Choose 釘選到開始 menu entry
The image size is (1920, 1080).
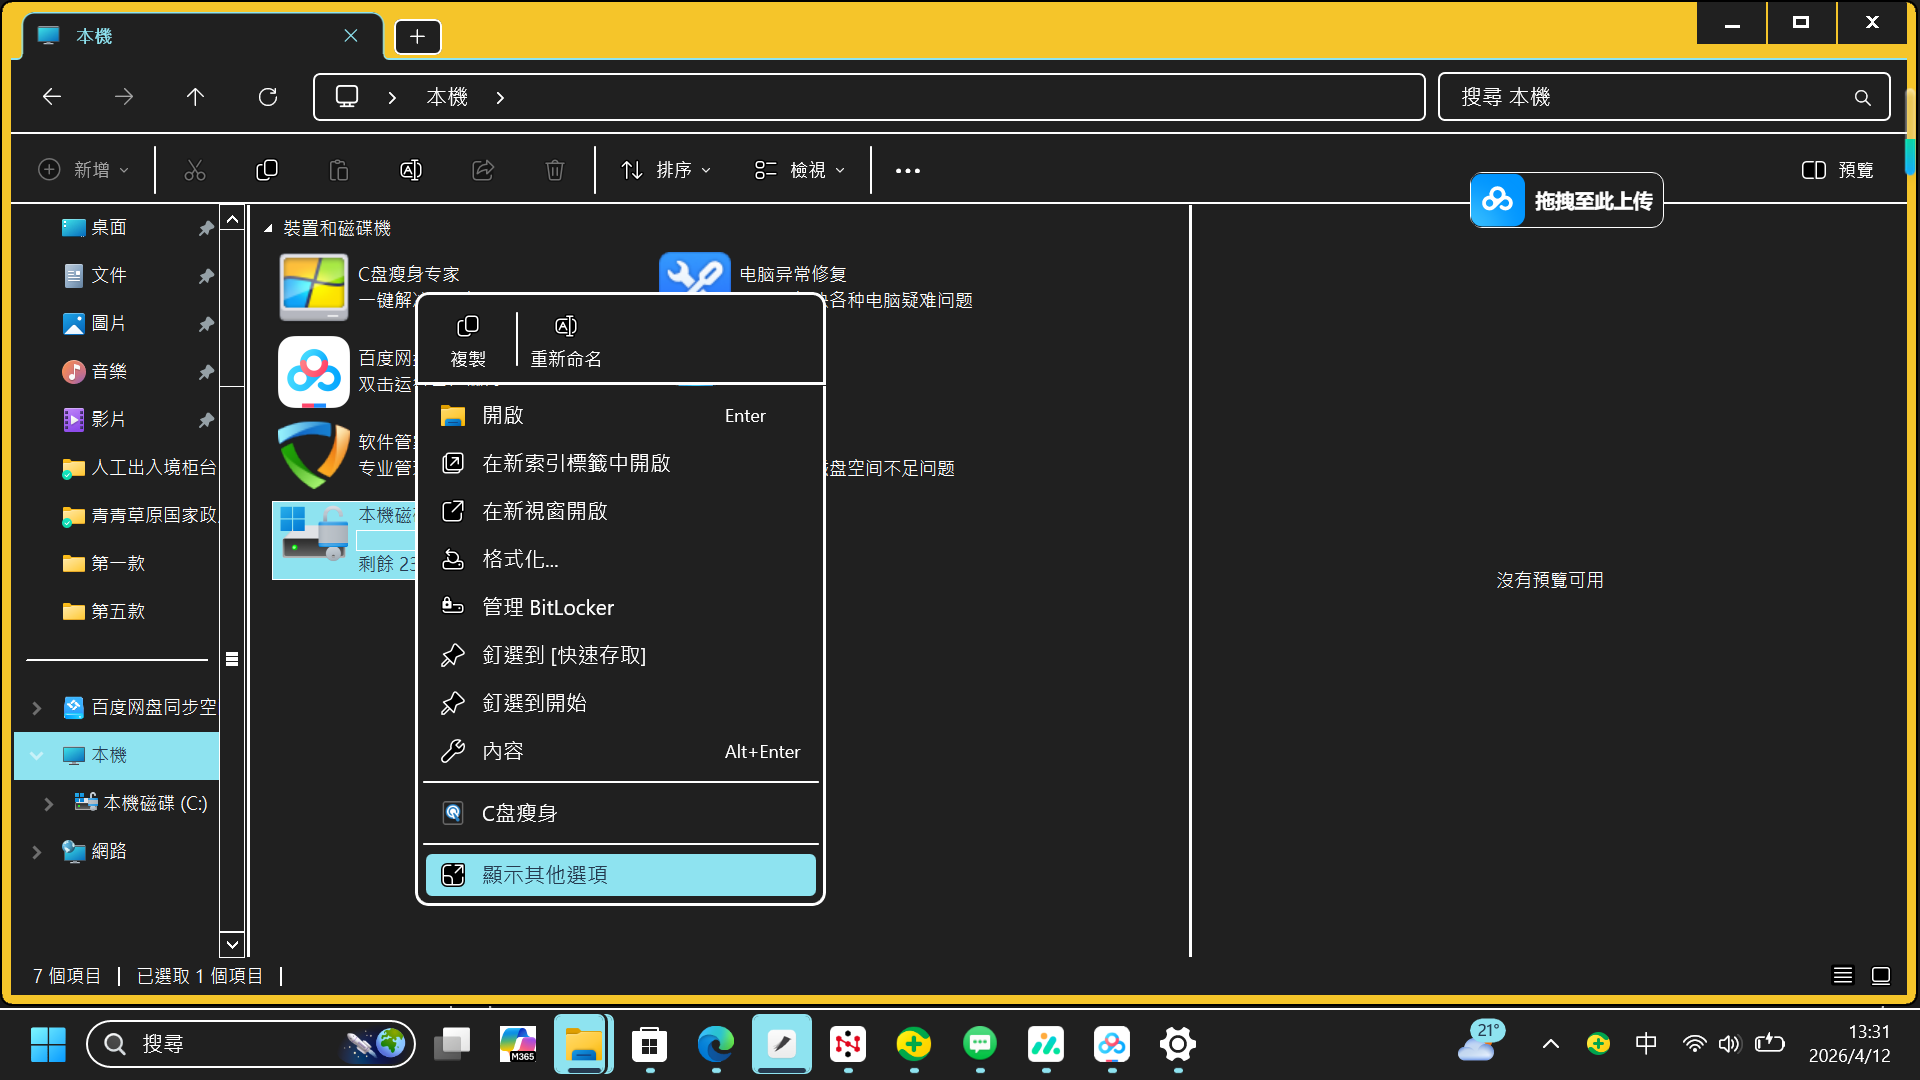coord(620,704)
